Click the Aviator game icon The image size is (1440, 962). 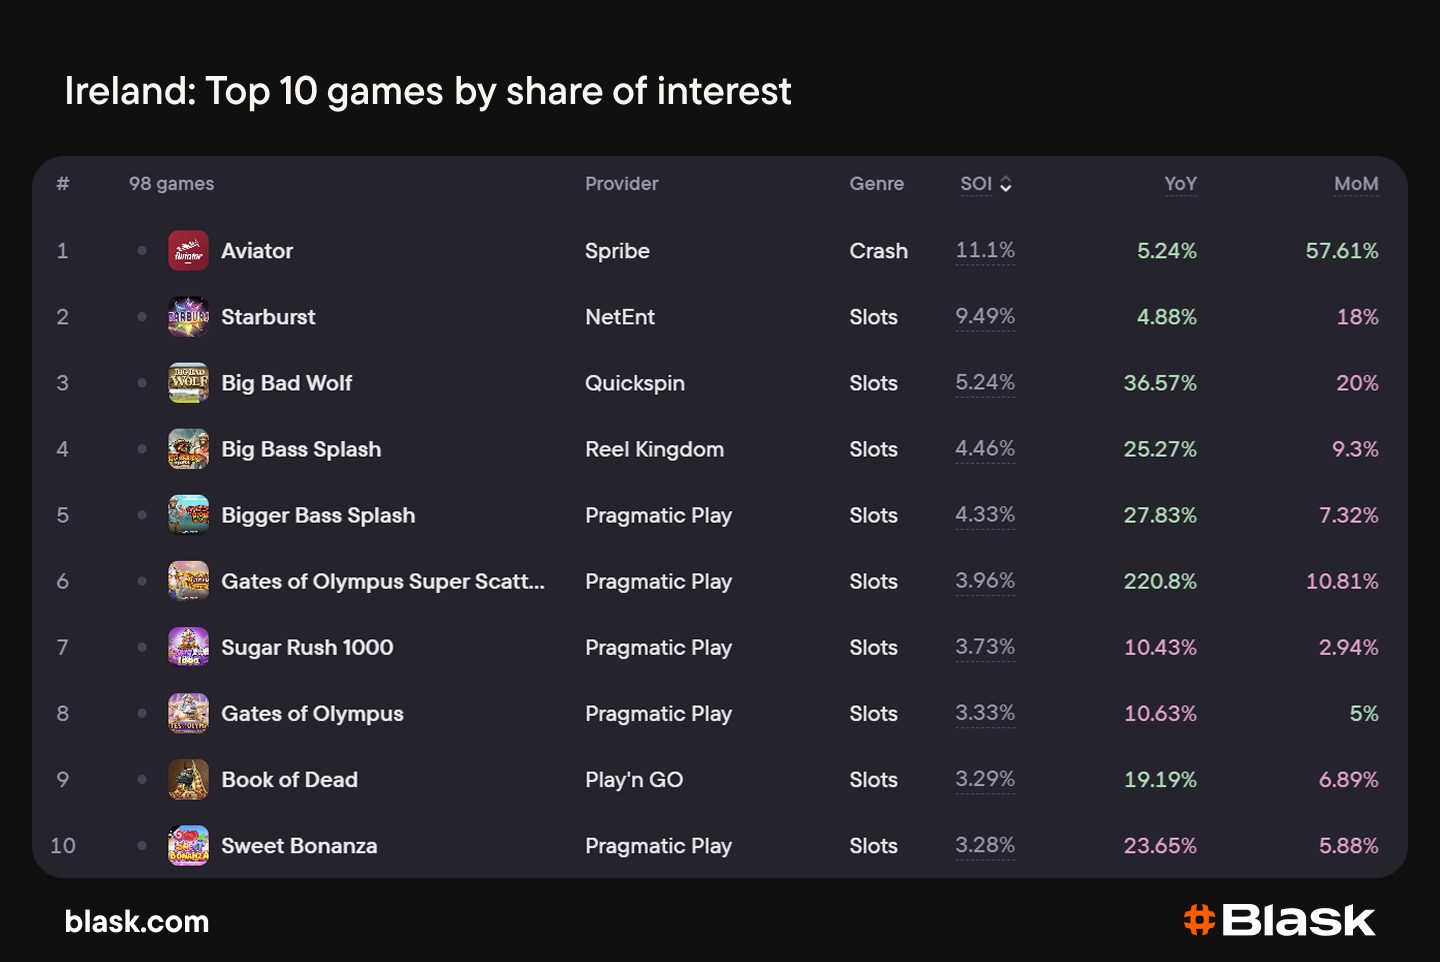pos(188,251)
